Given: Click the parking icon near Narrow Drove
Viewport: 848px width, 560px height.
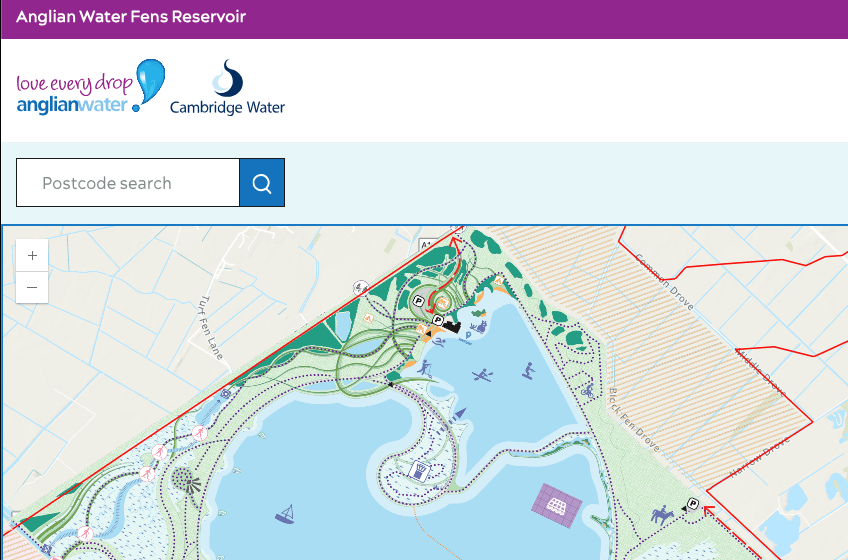Looking at the screenshot, I should [x=693, y=504].
